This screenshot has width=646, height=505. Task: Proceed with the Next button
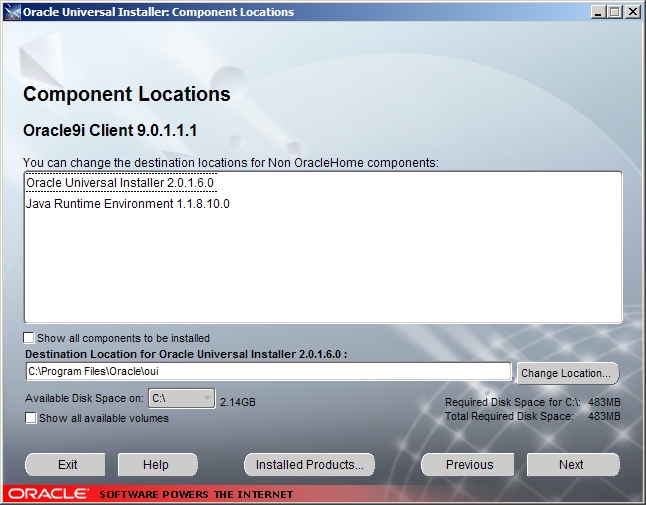pos(573,465)
